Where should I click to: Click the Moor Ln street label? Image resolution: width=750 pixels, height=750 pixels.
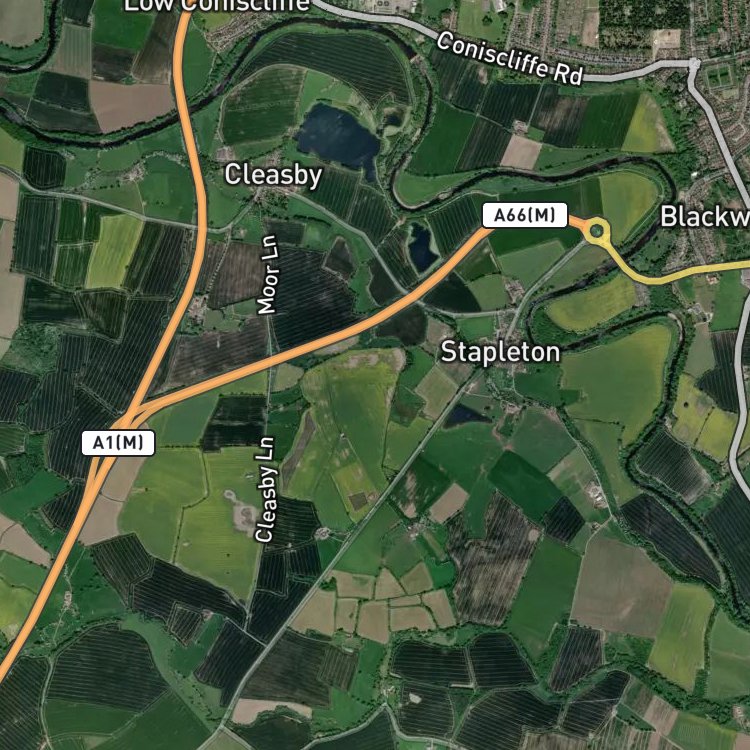click(267, 275)
